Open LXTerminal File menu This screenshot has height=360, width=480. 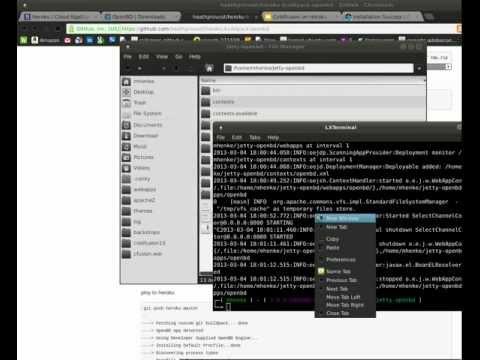coord(221,137)
